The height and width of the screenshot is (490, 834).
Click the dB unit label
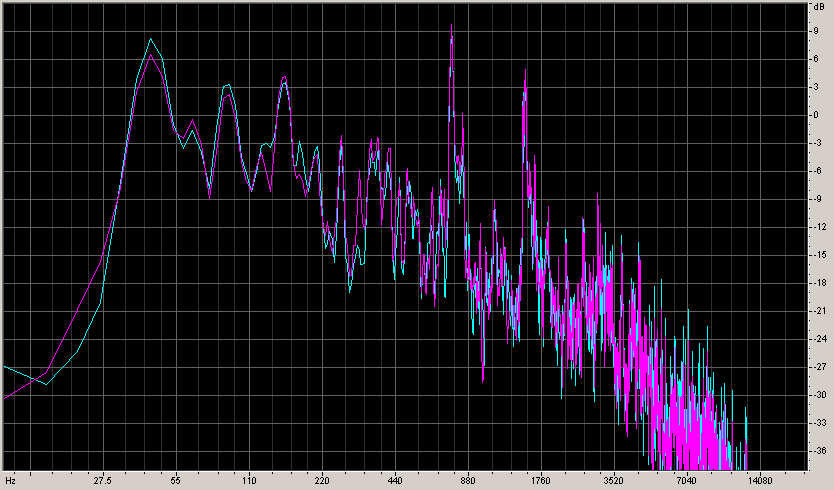tap(818, 7)
